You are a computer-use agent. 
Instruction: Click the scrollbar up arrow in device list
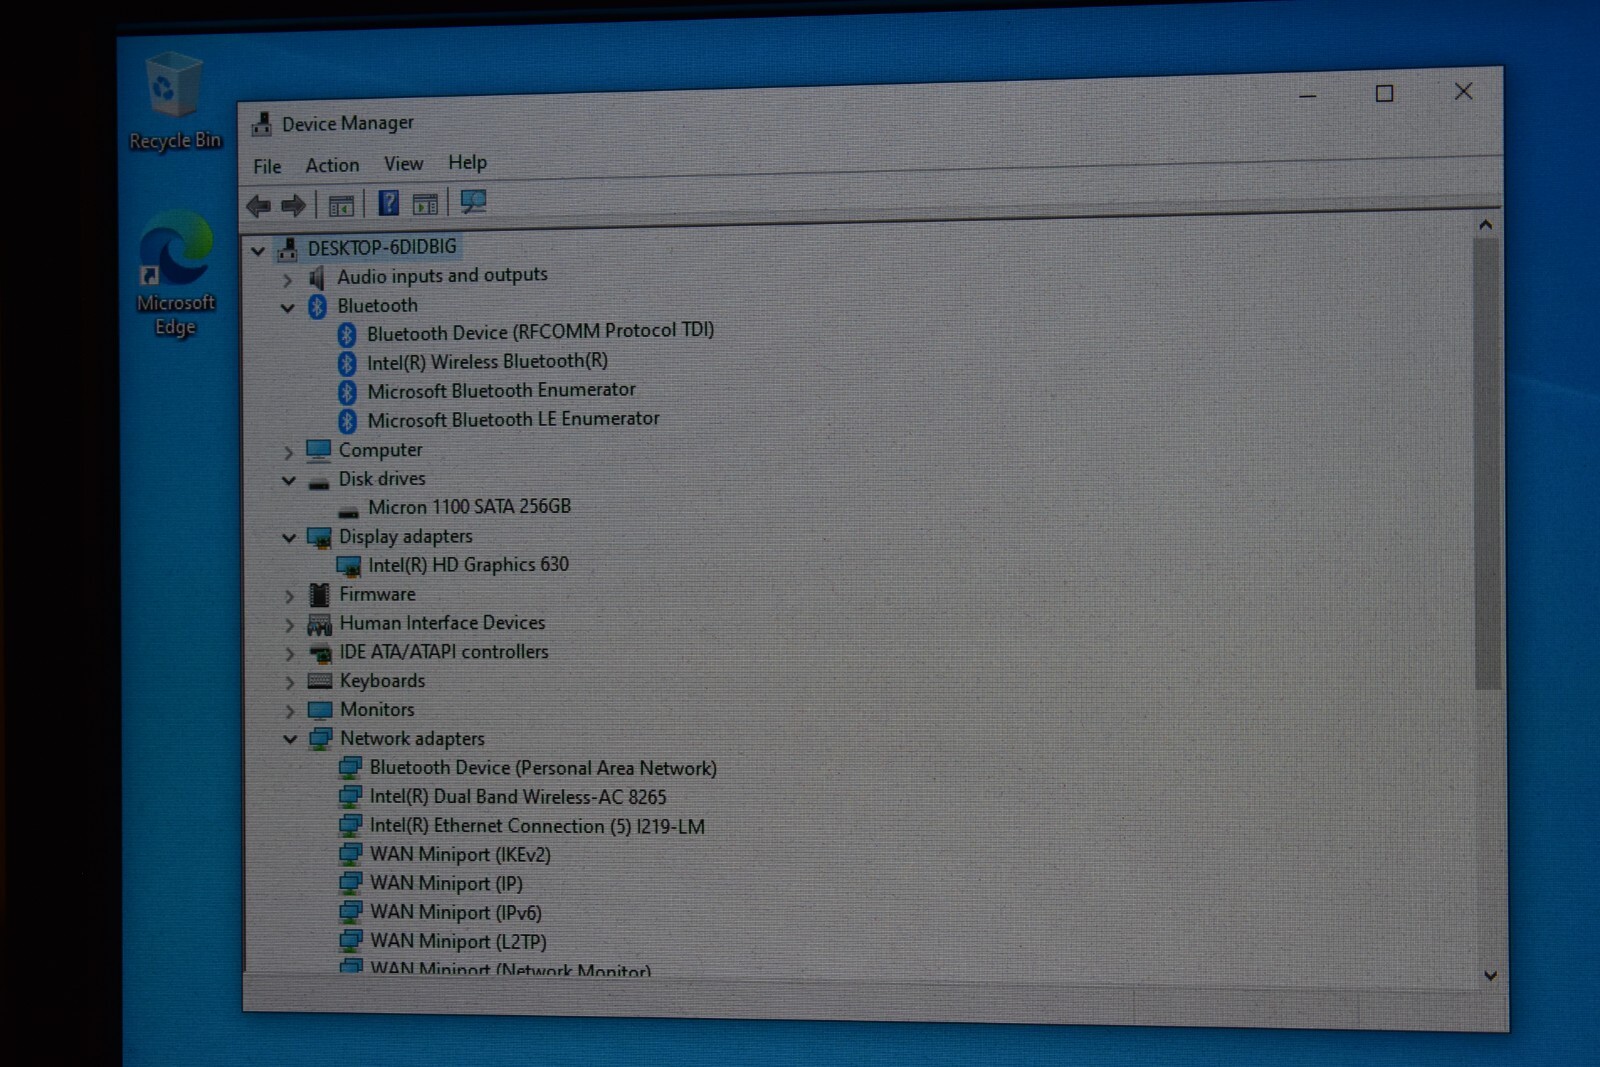(1486, 226)
